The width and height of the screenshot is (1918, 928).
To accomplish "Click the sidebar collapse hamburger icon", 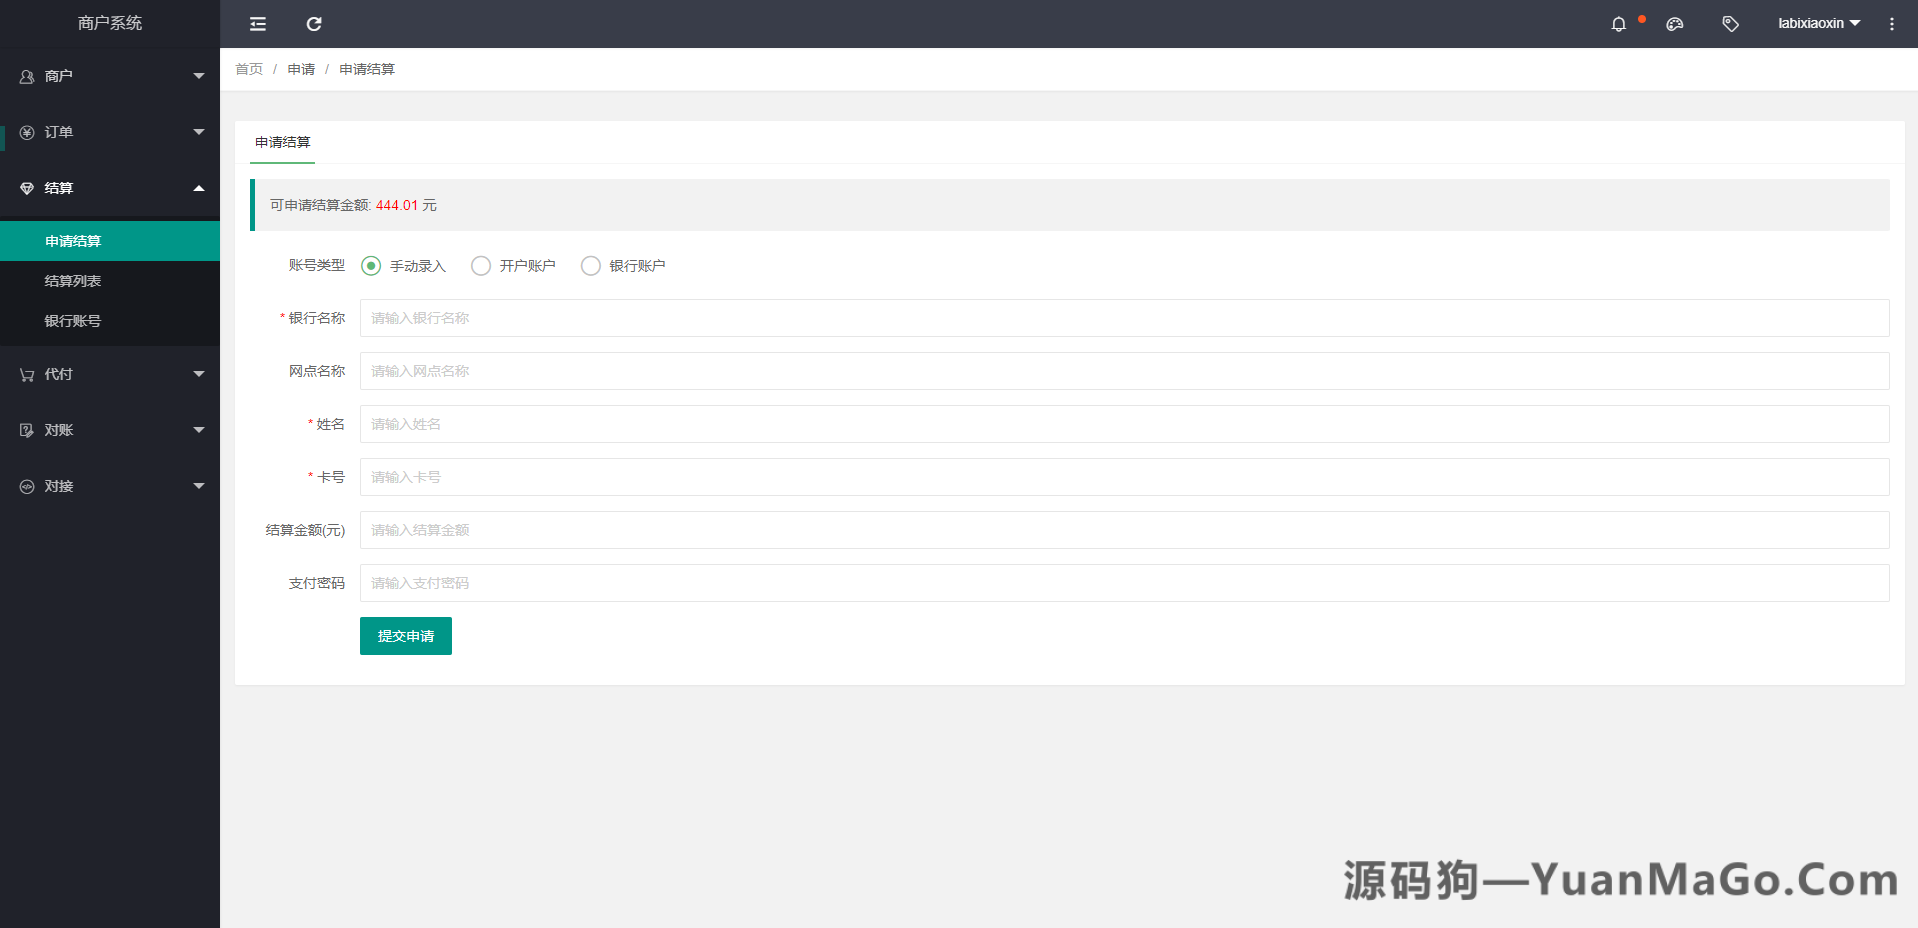I will click(257, 23).
